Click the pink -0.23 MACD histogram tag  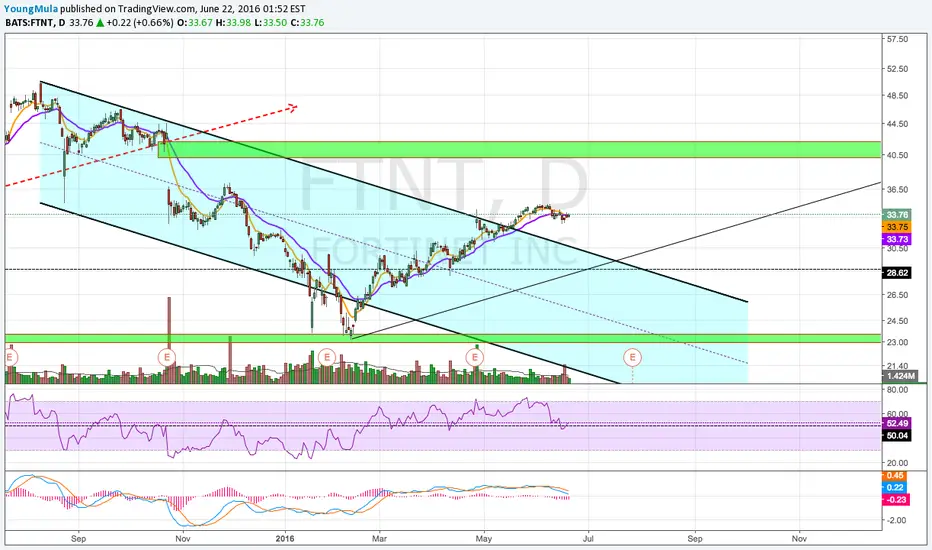click(x=896, y=500)
